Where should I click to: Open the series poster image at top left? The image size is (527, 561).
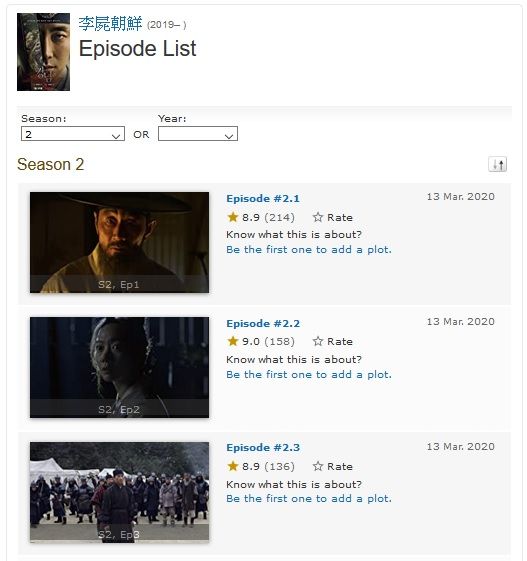pyautogui.click(x=43, y=52)
